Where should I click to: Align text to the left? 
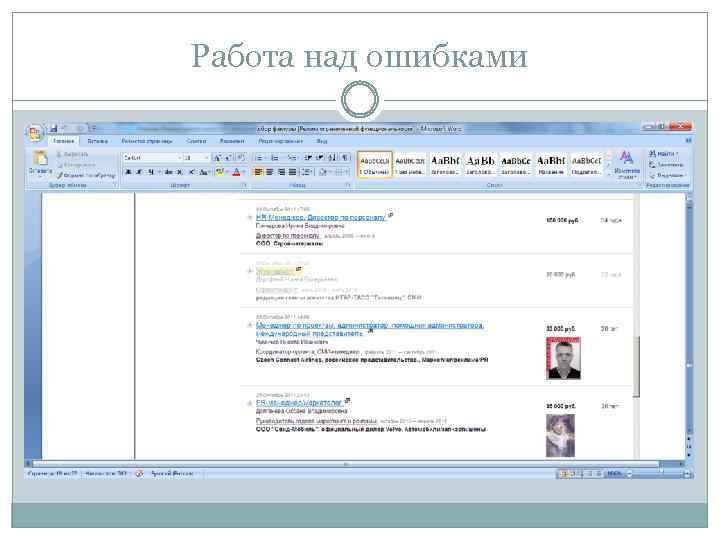(259, 172)
